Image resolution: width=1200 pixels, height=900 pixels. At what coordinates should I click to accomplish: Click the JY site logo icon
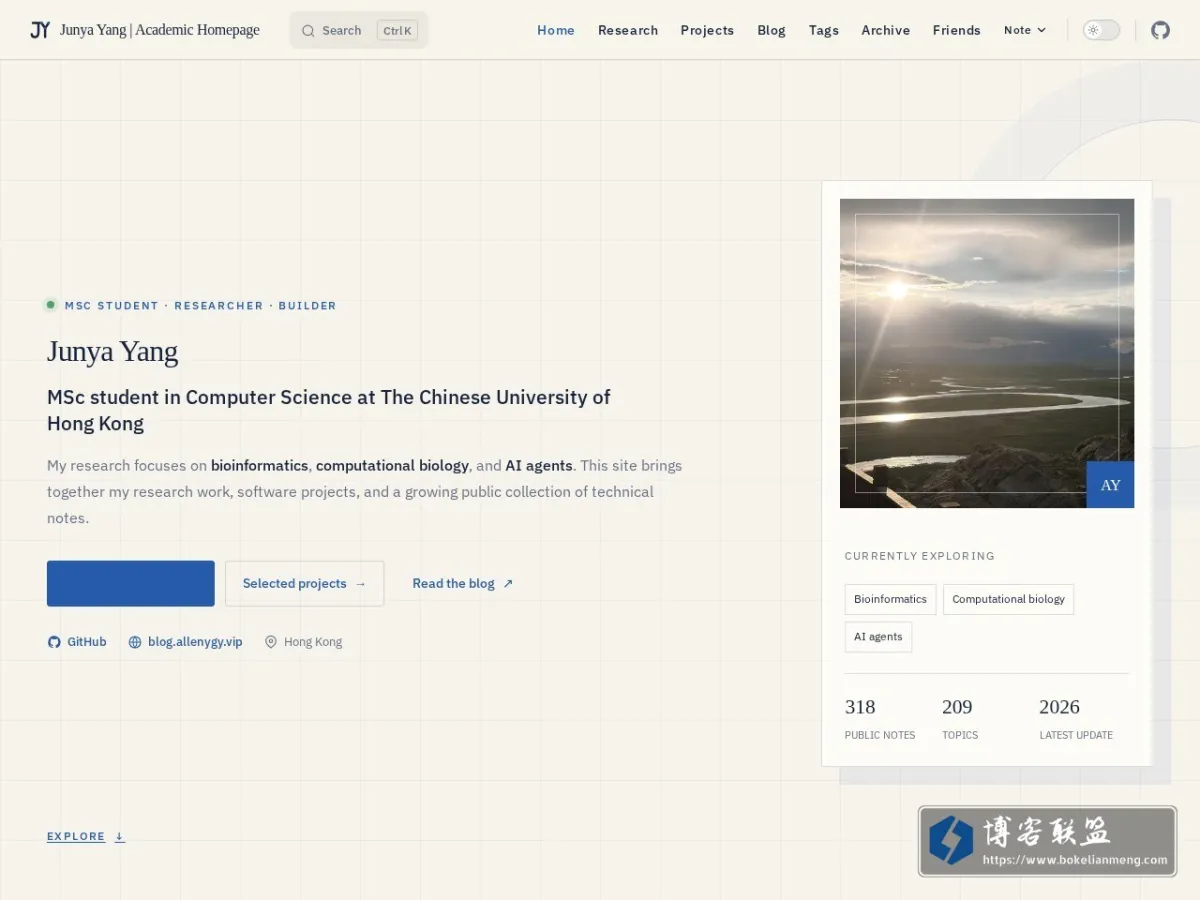click(40, 30)
